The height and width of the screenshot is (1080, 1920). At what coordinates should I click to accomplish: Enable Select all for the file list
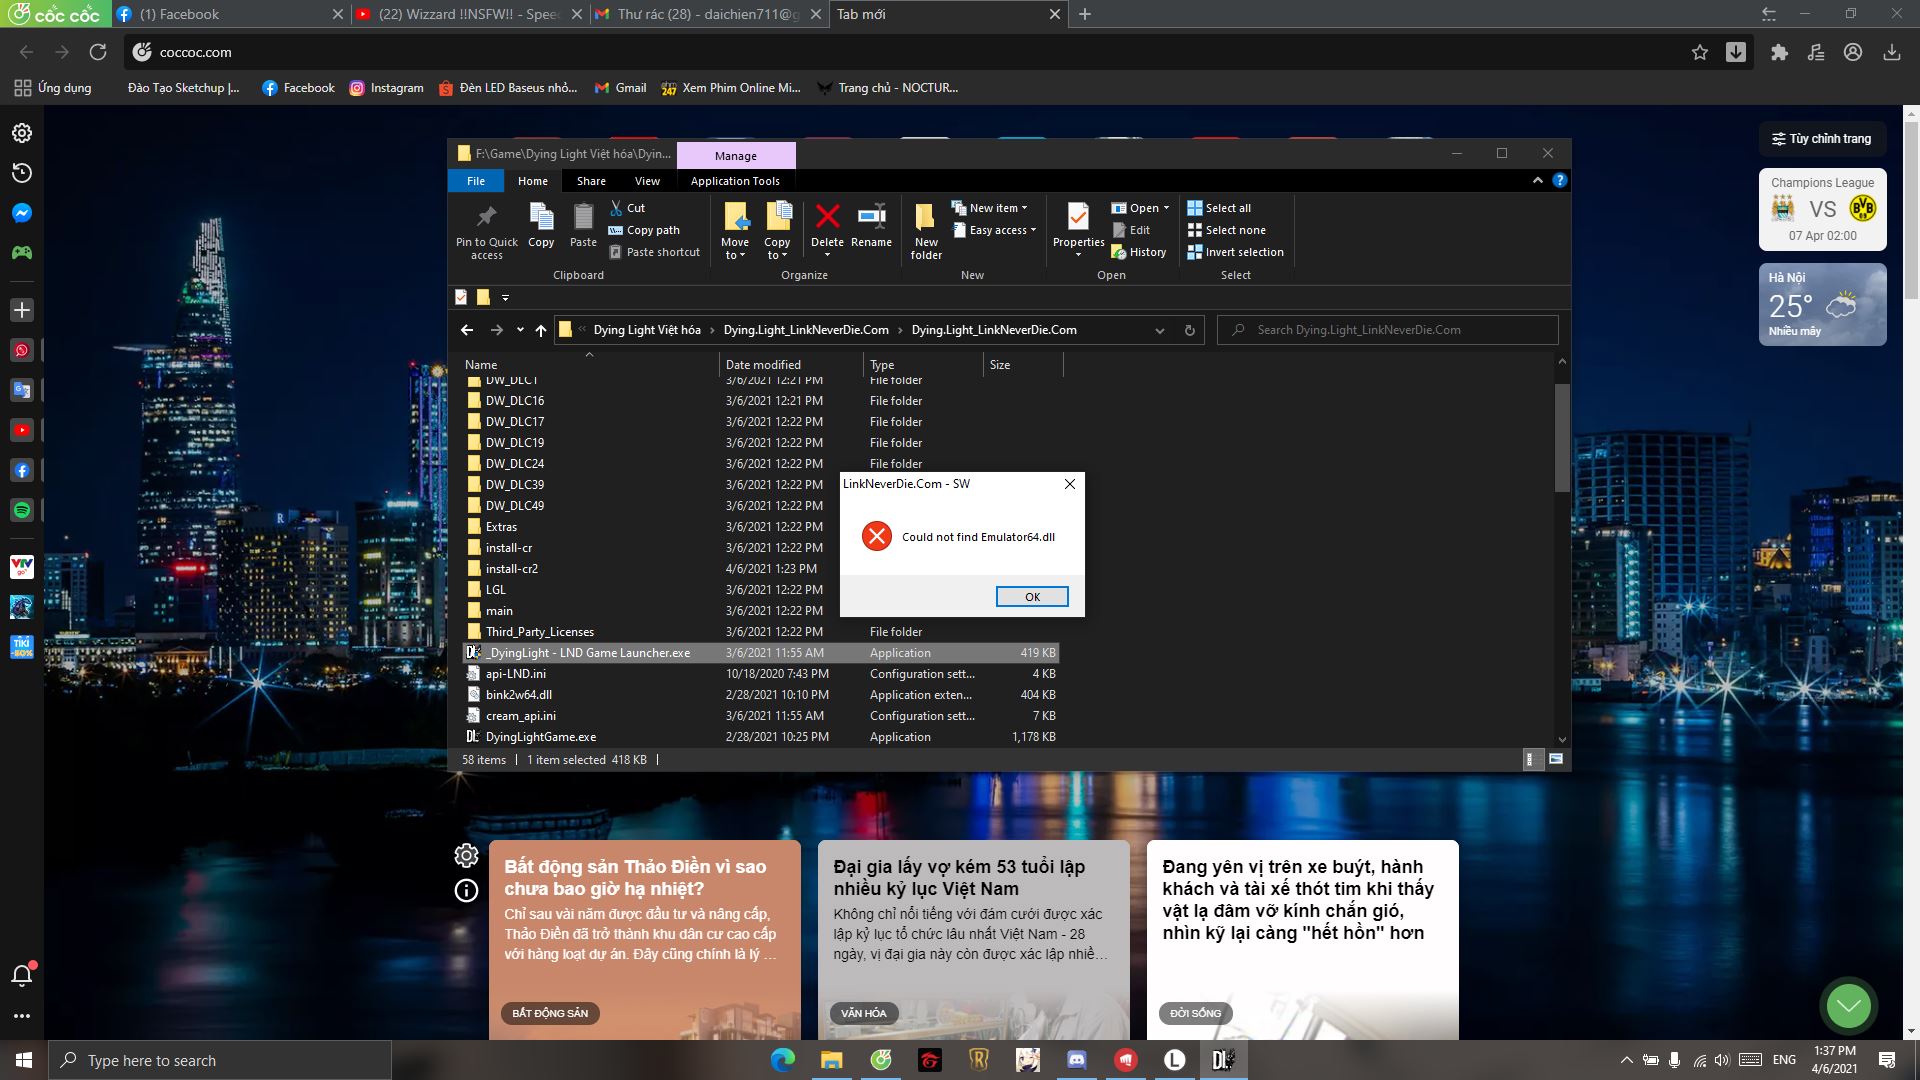click(x=1221, y=207)
